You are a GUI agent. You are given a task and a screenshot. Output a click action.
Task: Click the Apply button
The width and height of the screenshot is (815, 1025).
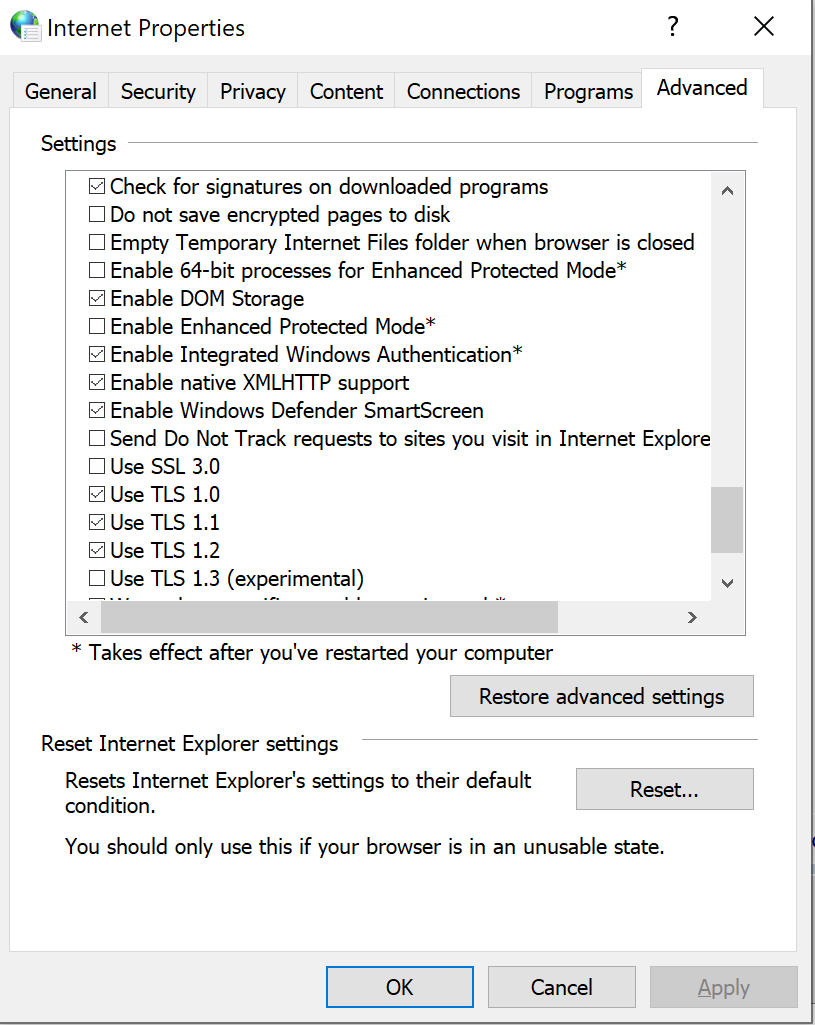[724, 987]
